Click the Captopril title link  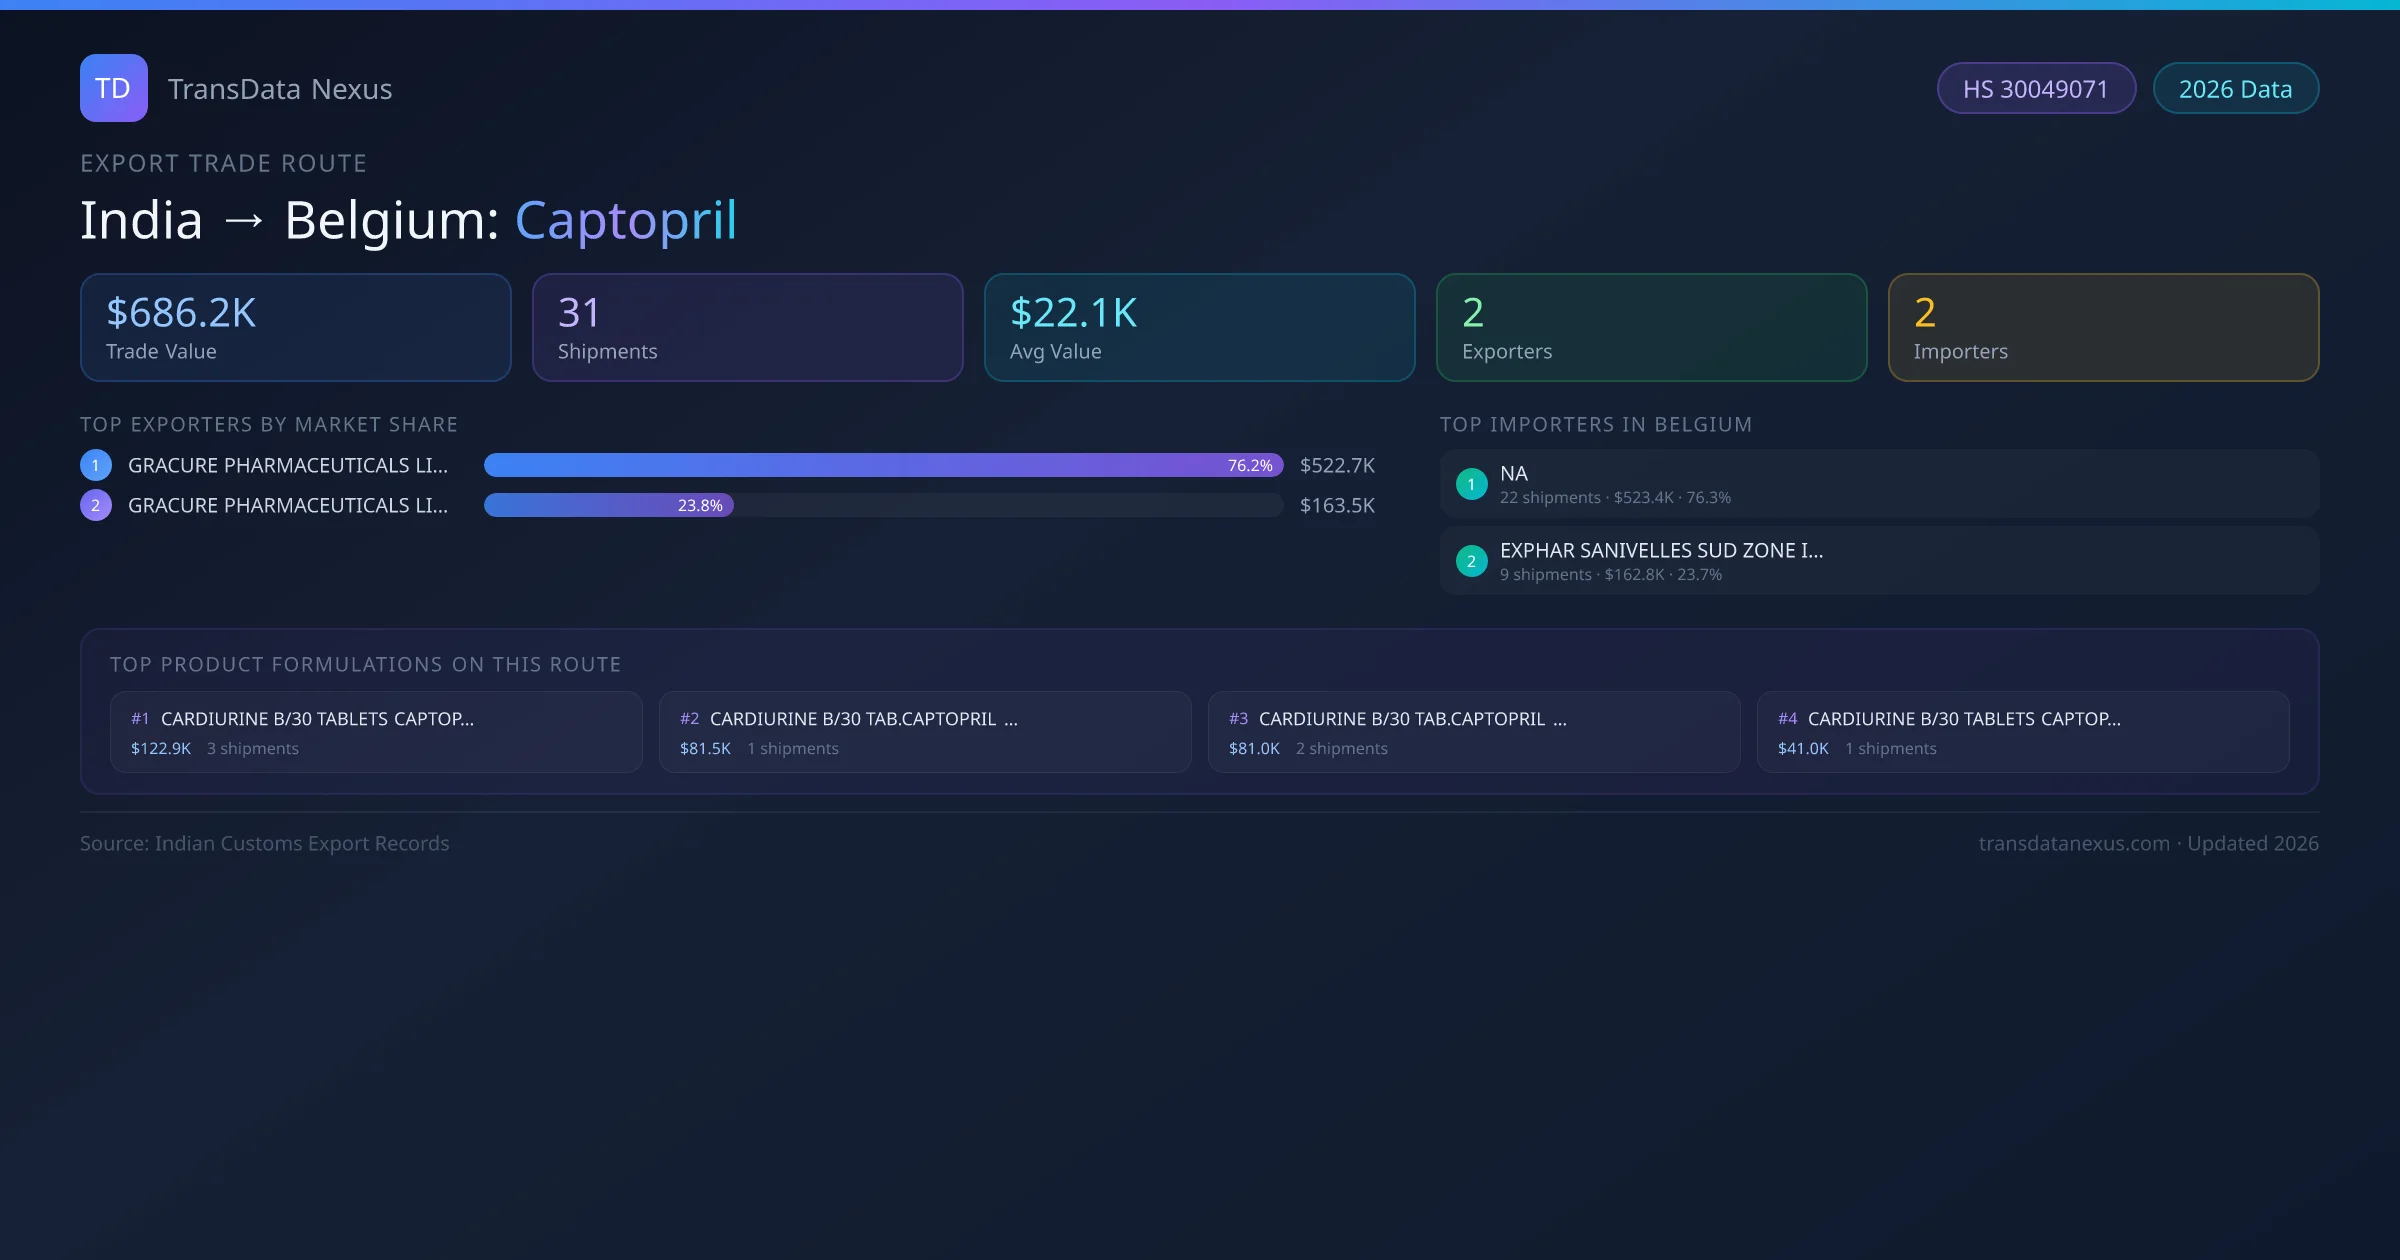click(626, 220)
